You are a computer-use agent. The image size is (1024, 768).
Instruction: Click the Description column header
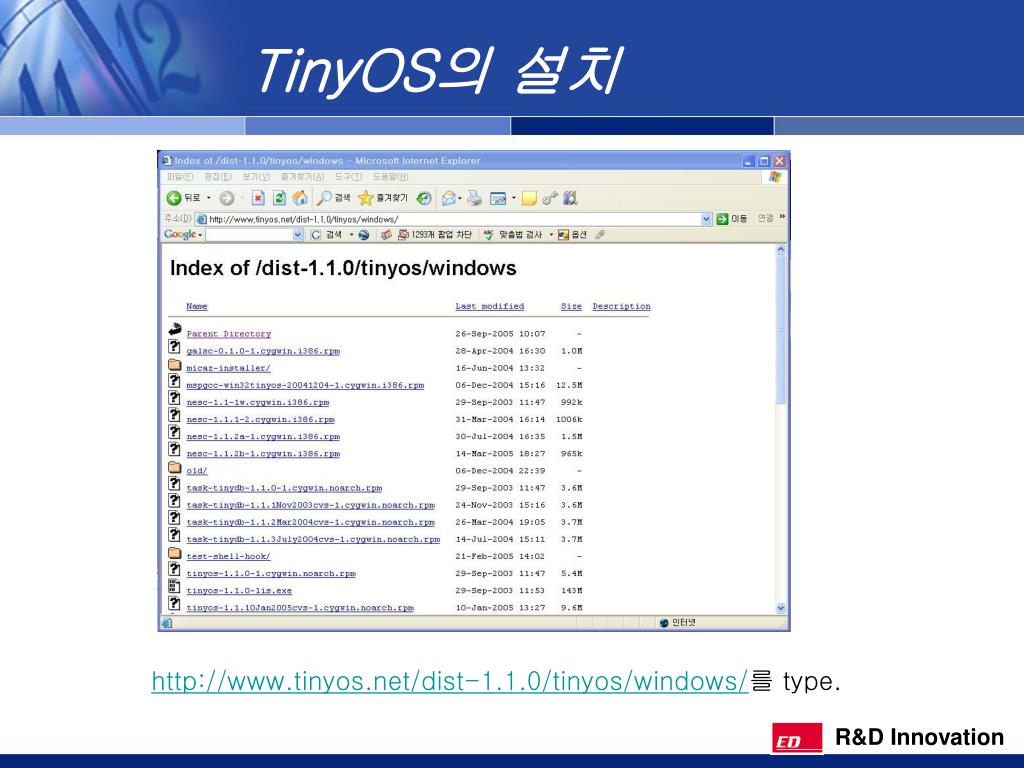point(622,306)
